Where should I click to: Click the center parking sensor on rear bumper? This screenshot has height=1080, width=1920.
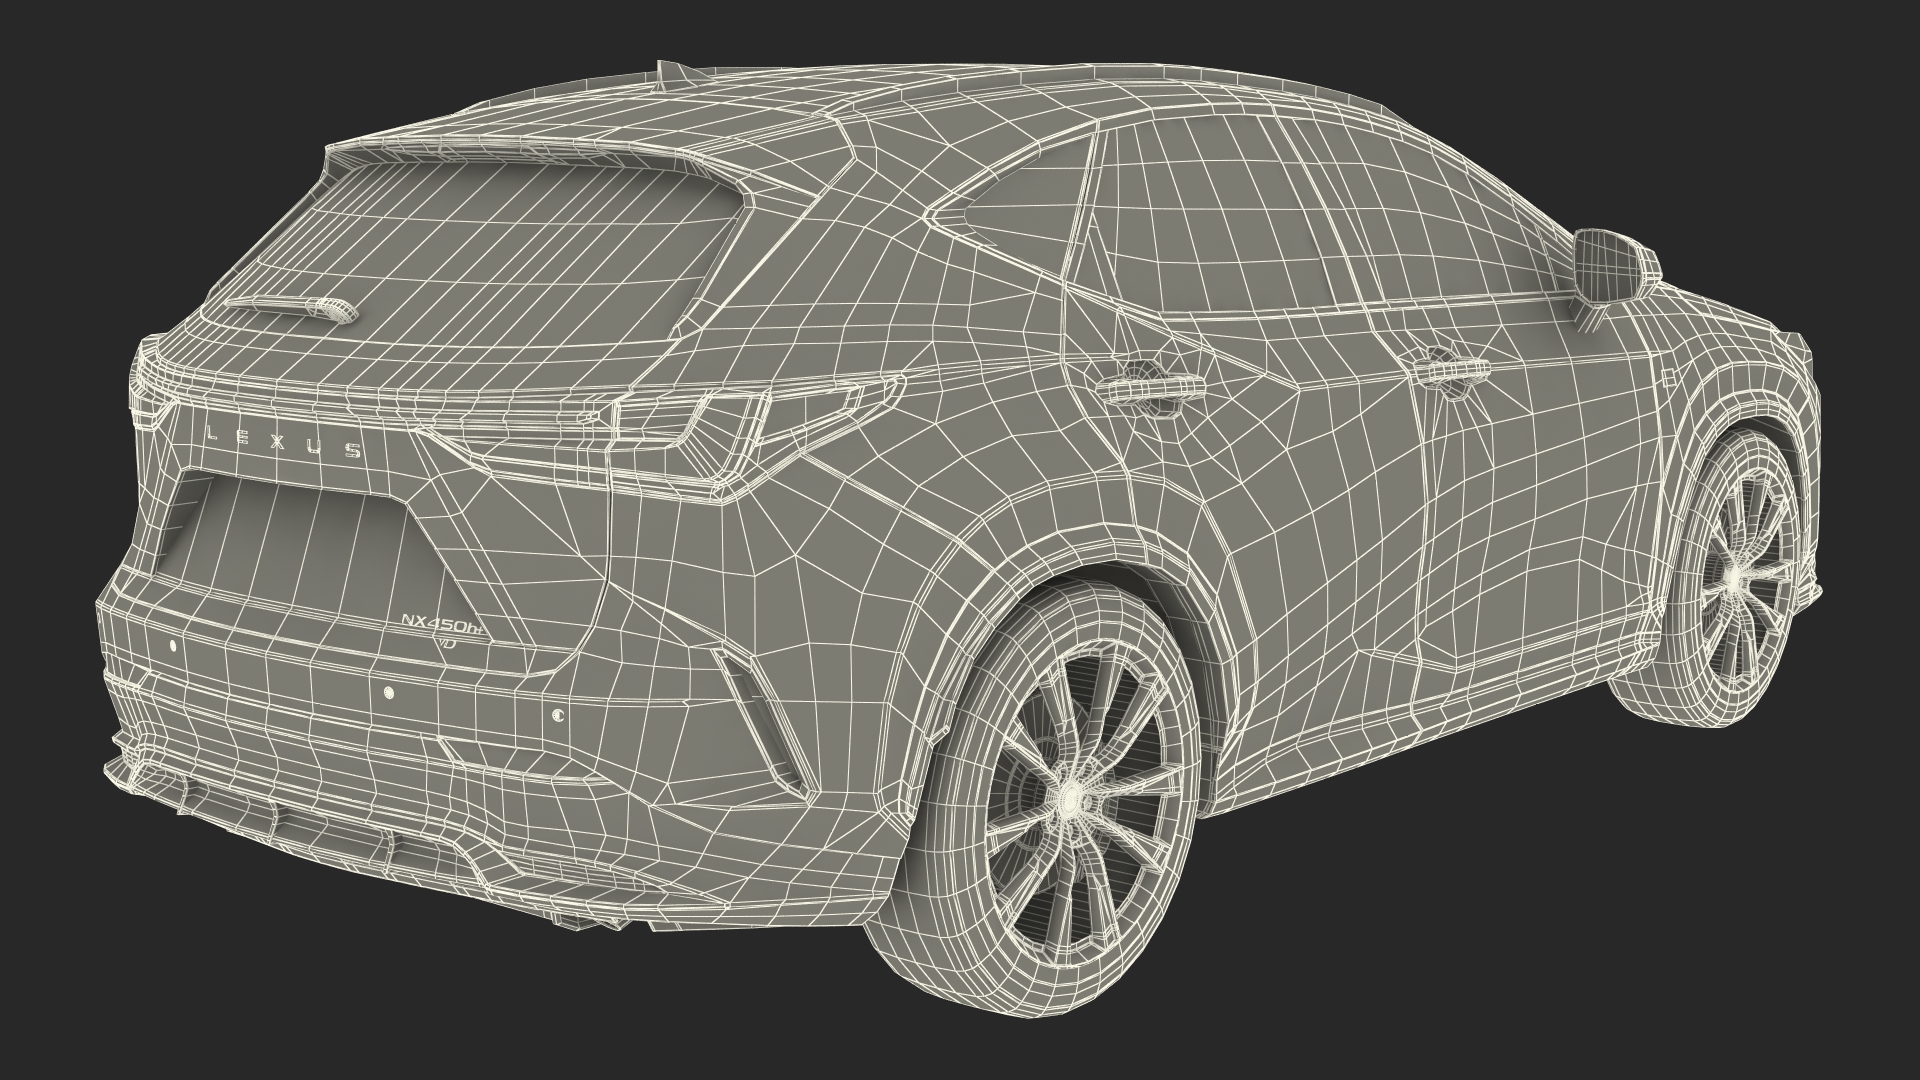(389, 693)
